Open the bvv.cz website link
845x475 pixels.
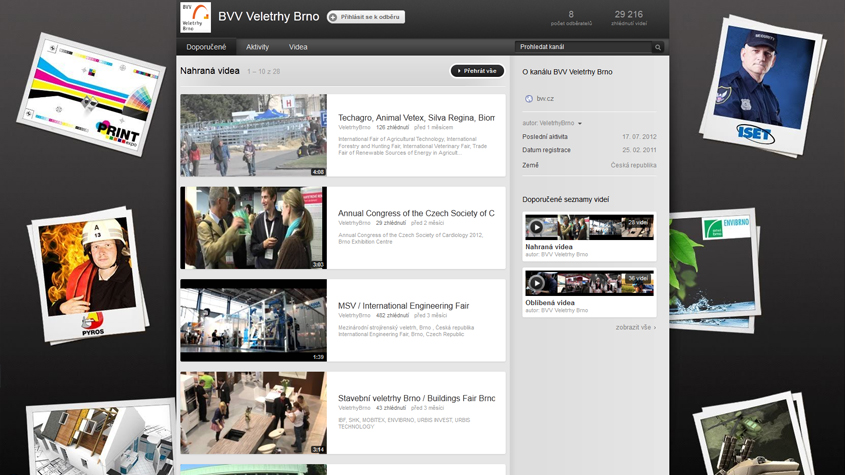pos(545,99)
